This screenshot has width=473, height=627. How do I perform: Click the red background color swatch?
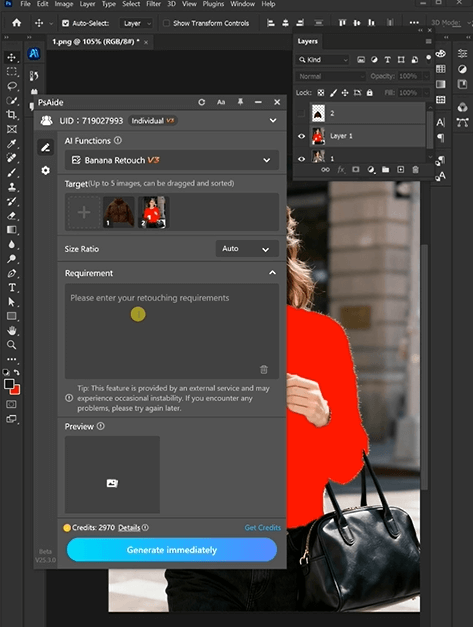tap(16, 391)
